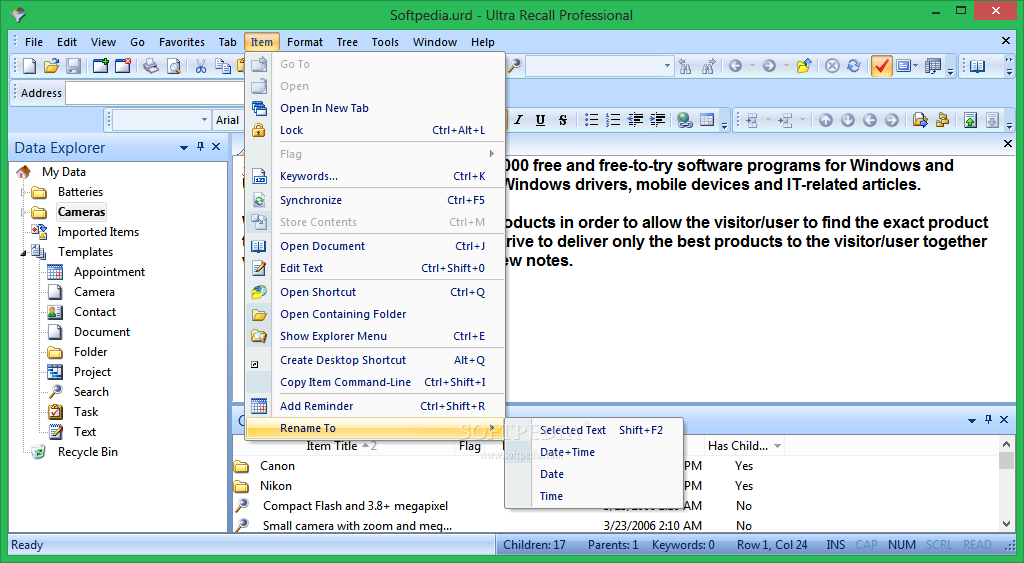
Task: Click the open book icon
Action: click(977, 66)
